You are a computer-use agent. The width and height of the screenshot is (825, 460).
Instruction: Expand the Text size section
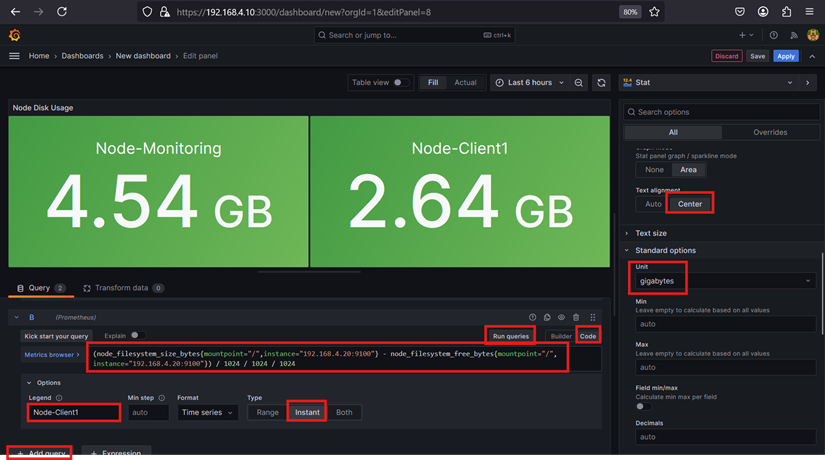coord(651,233)
